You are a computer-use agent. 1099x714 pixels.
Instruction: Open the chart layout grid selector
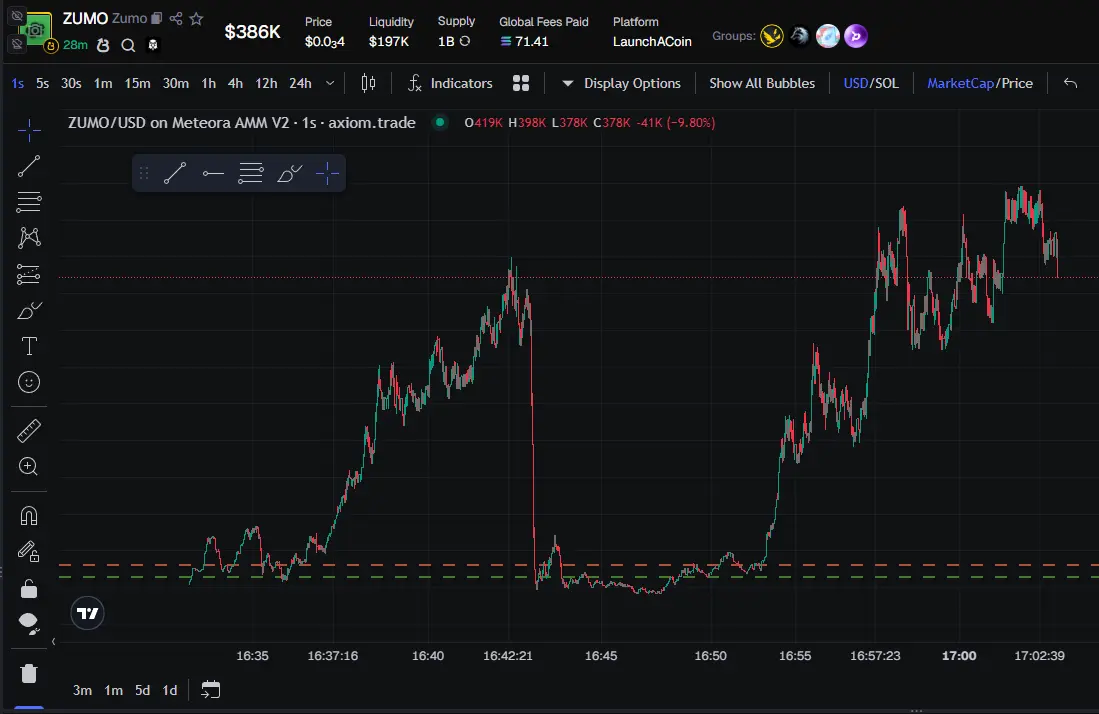tap(520, 83)
